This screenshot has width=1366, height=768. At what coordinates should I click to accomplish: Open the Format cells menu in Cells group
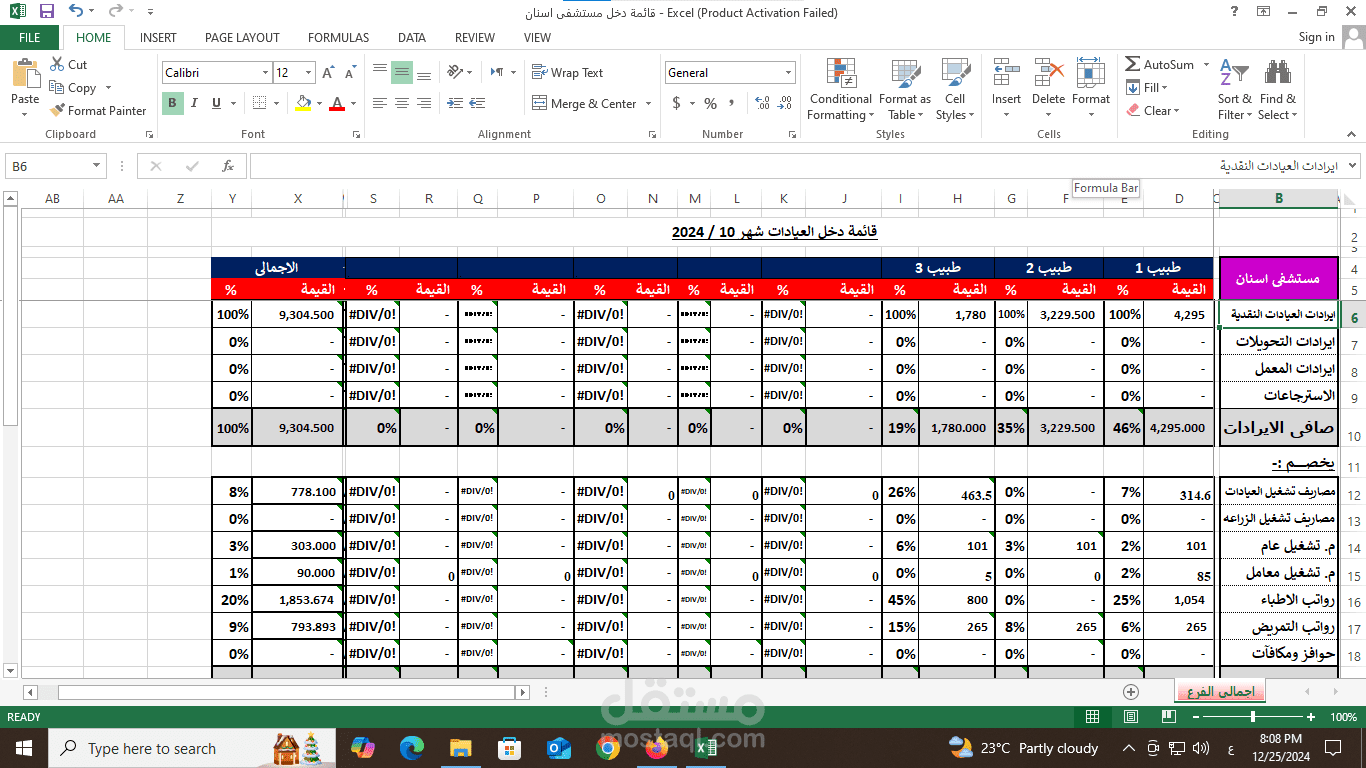[1091, 90]
